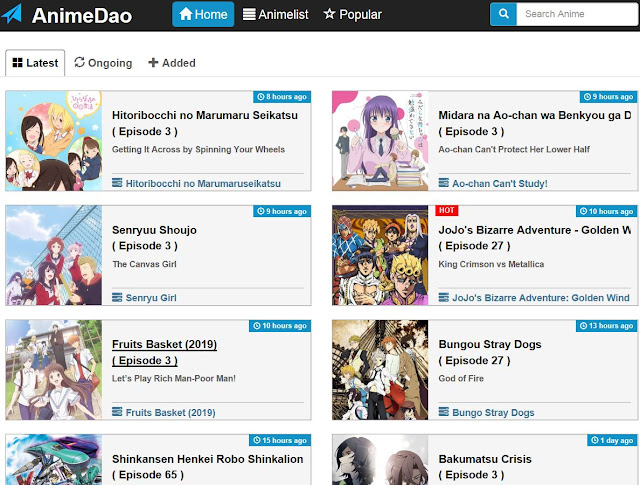Click the HOT badge on JoJo's card
Image resolution: width=640 pixels, height=485 pixels.
coord(447,210)
